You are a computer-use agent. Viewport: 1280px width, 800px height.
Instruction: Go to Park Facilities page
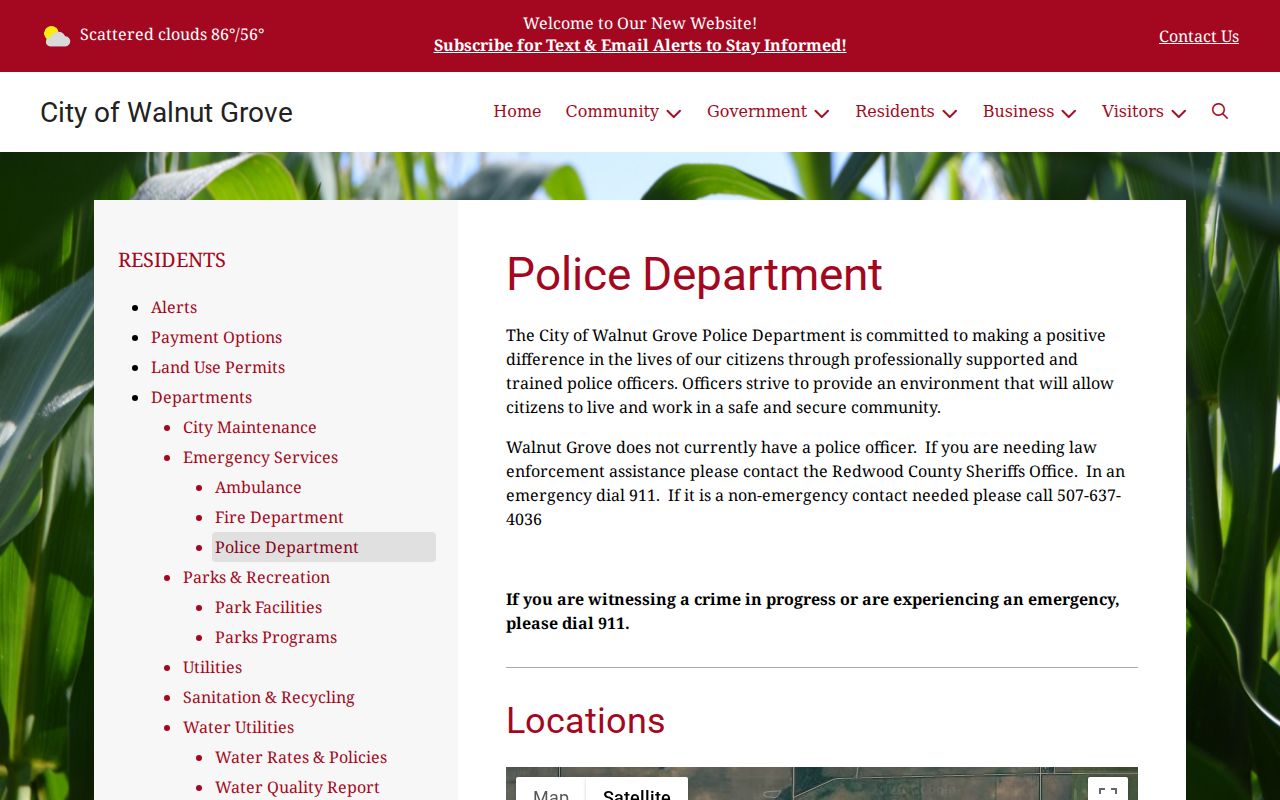tap(268, 607)
